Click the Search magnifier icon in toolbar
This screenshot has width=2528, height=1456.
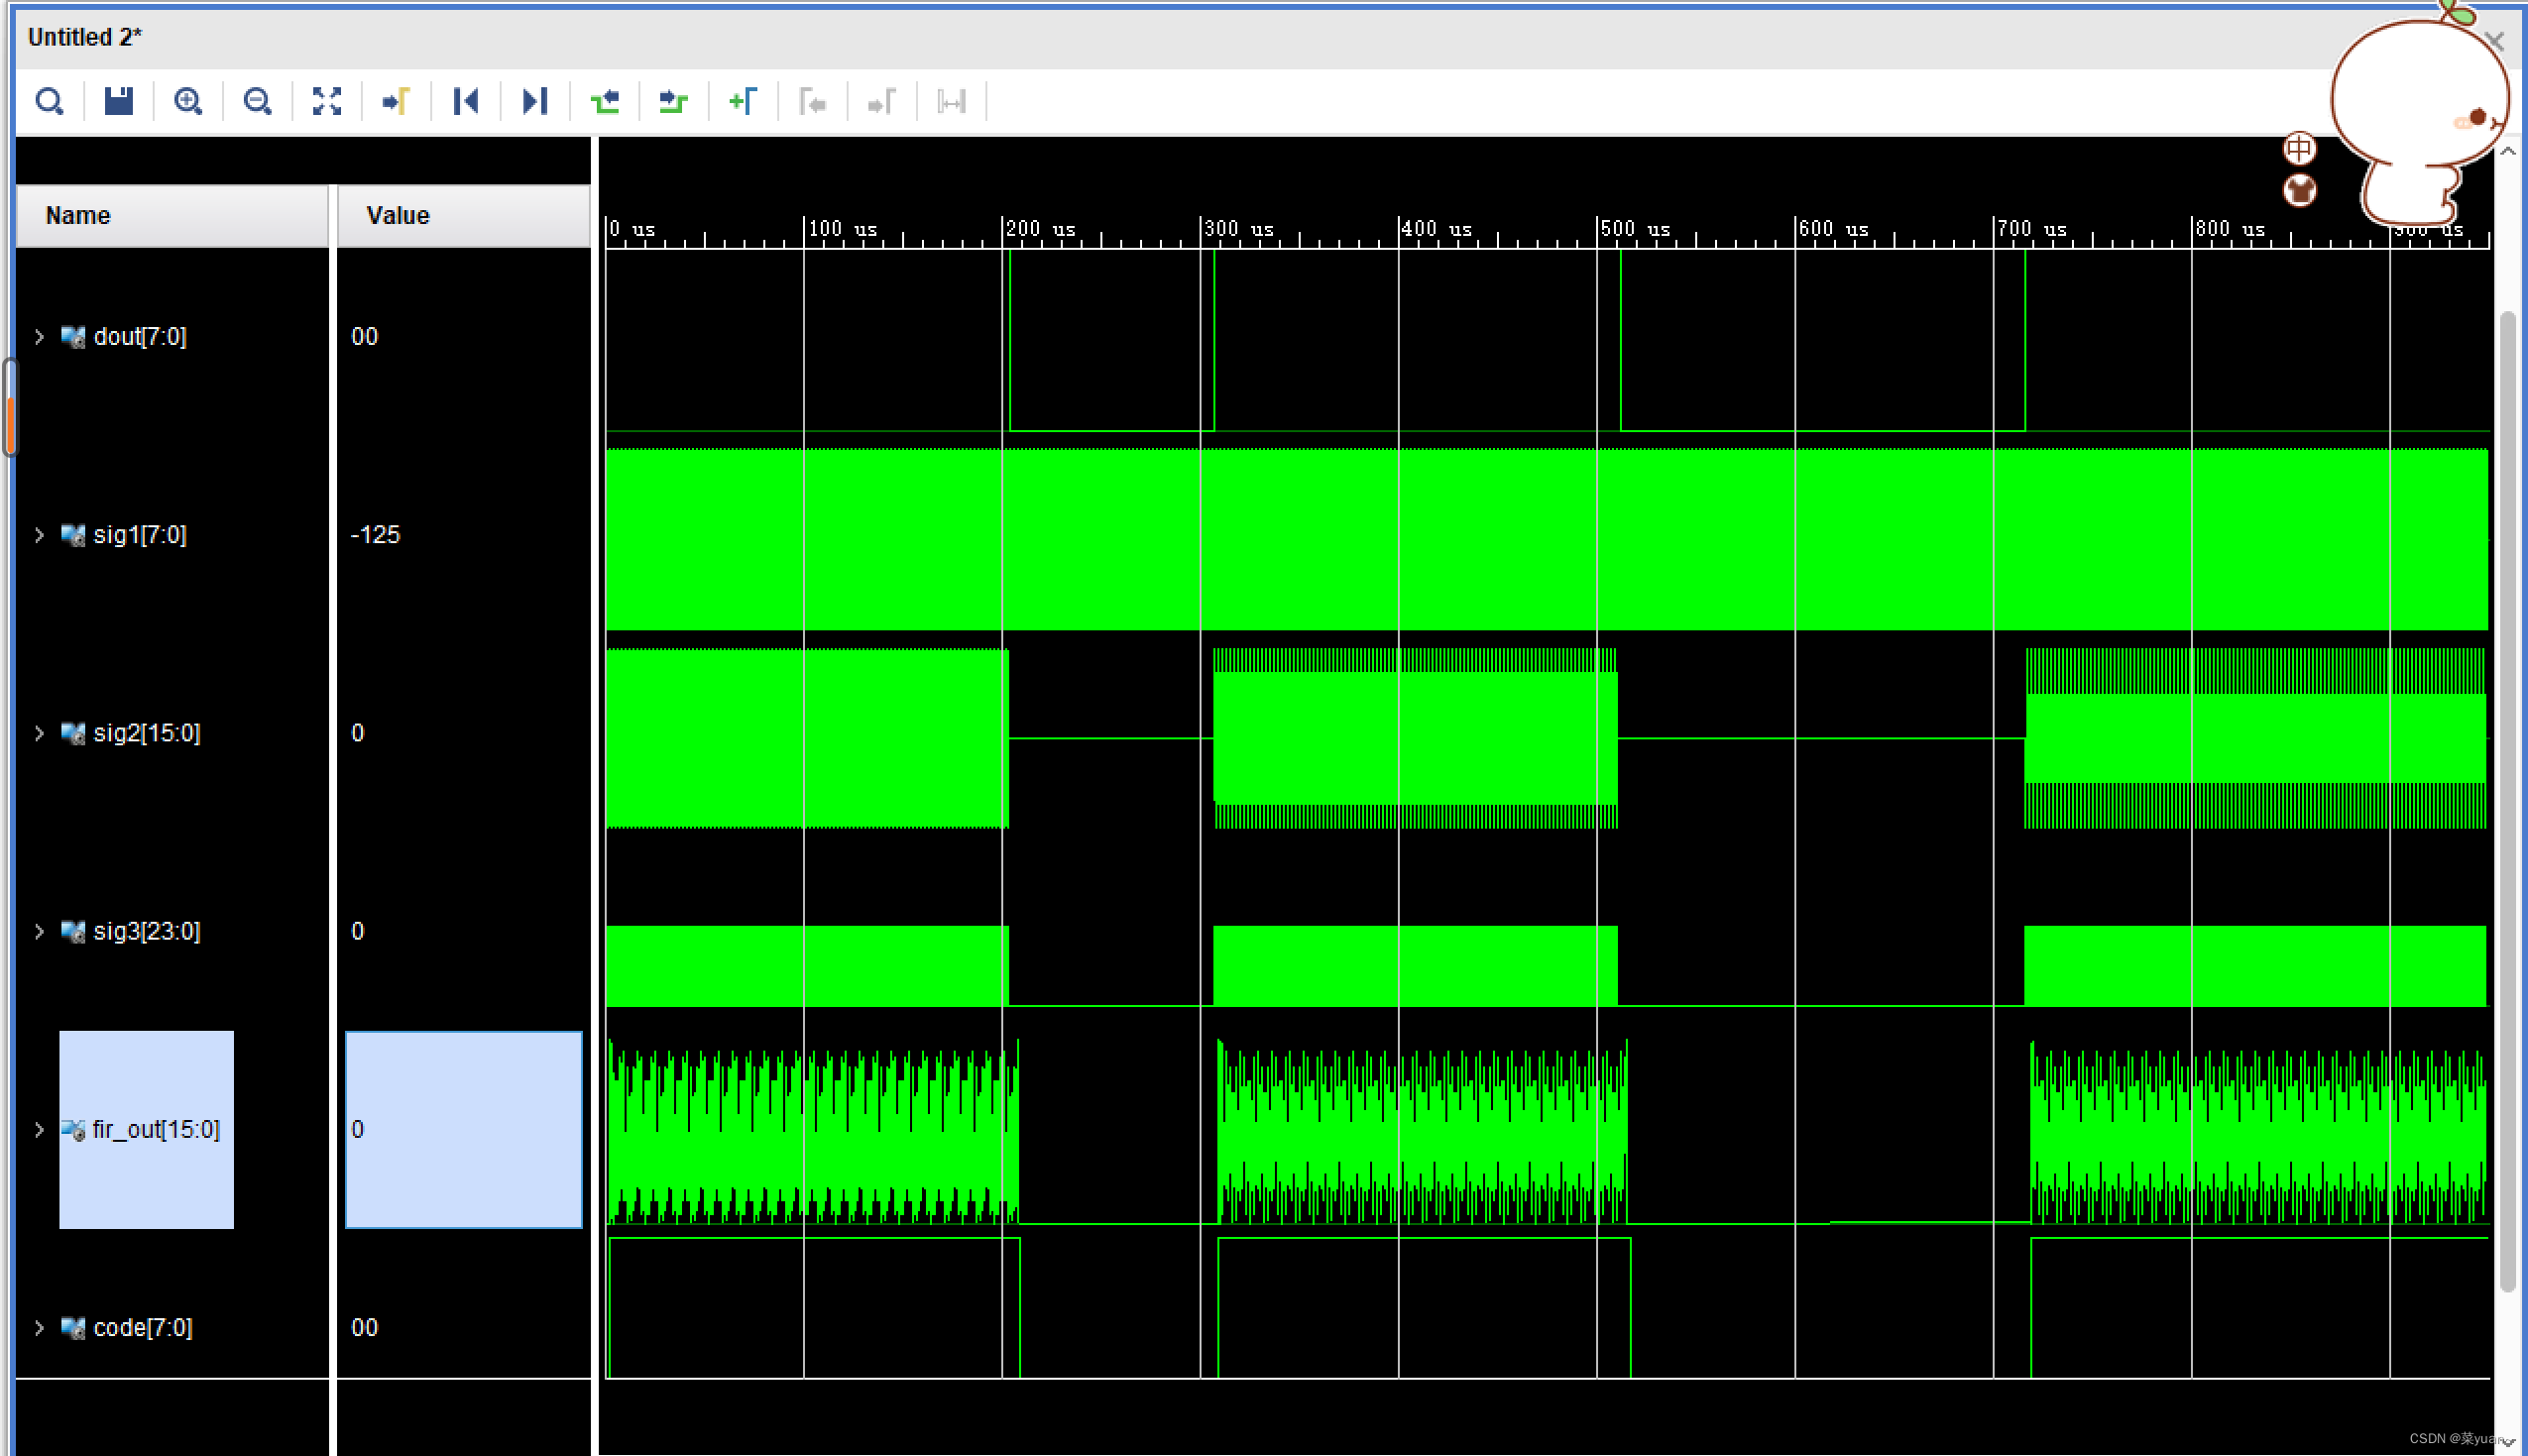[x=49, y=101]
